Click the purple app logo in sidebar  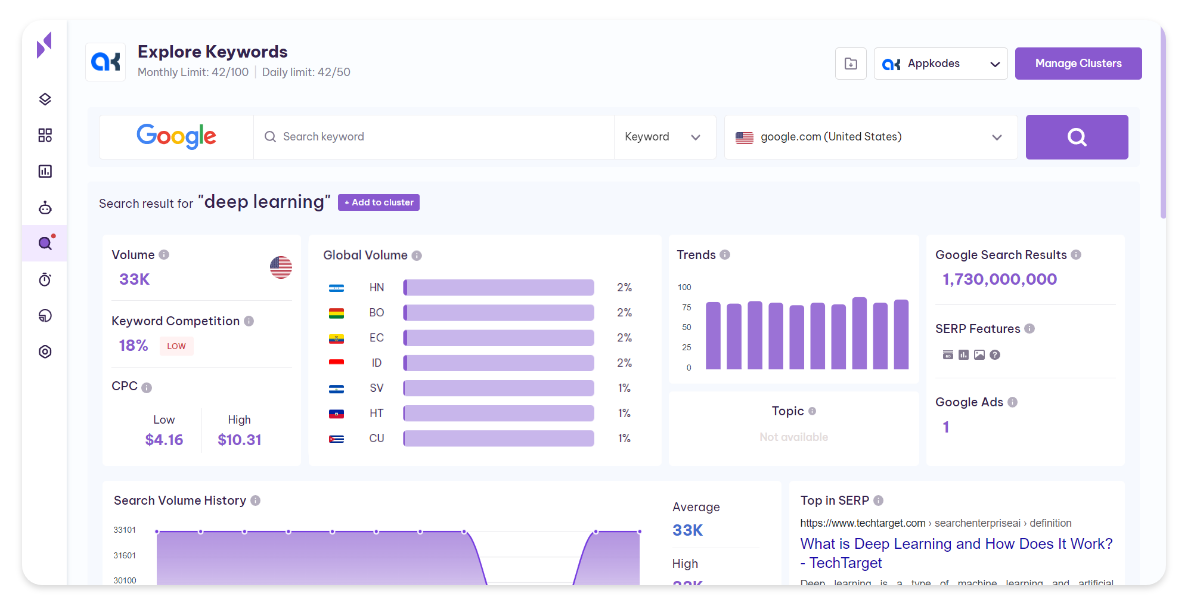tap(45, 45)
